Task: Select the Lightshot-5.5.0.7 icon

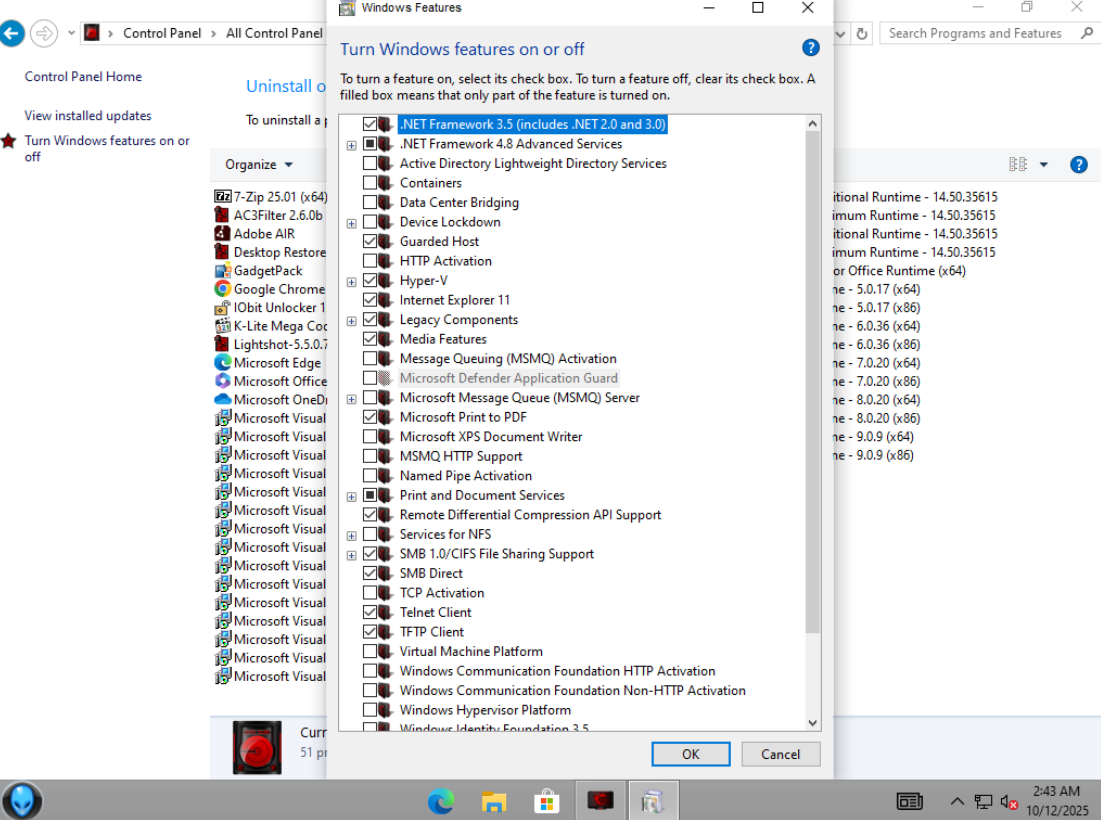Action: point(223,344)
